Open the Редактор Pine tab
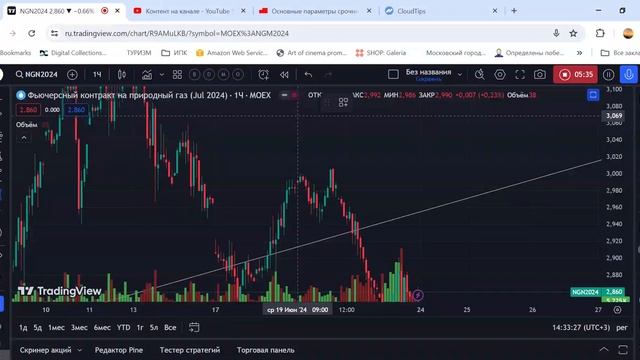Screen dimensions: 640x360 coord(119,350)
